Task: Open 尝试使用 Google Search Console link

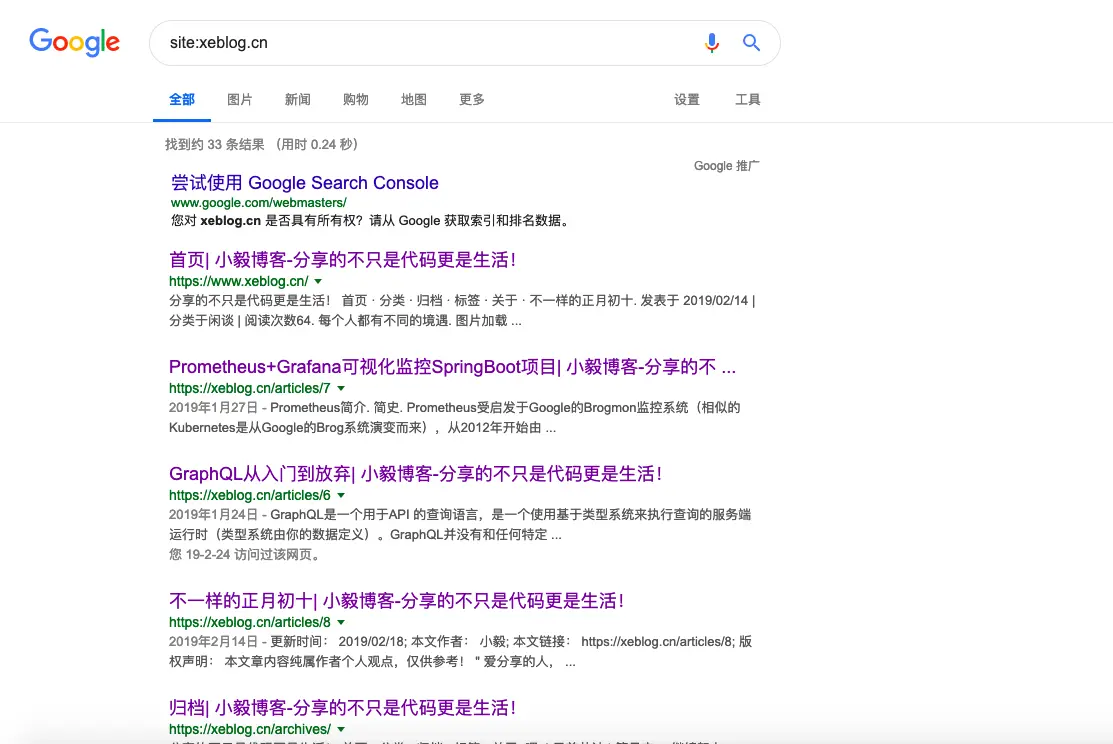Action: 305,182
